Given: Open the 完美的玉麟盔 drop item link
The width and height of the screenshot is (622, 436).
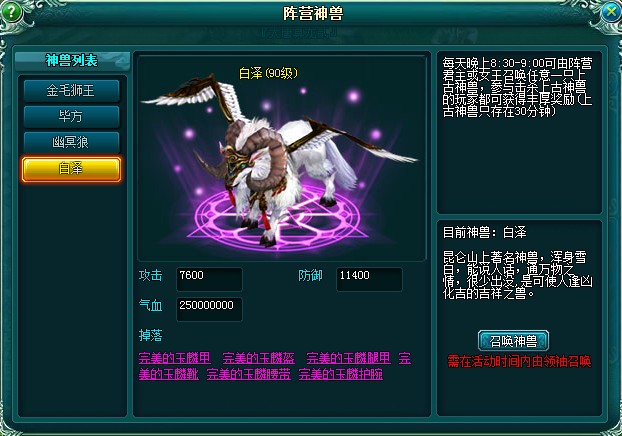Looking at the screenshot, I should pyautogui.click(x=259, y=358).
